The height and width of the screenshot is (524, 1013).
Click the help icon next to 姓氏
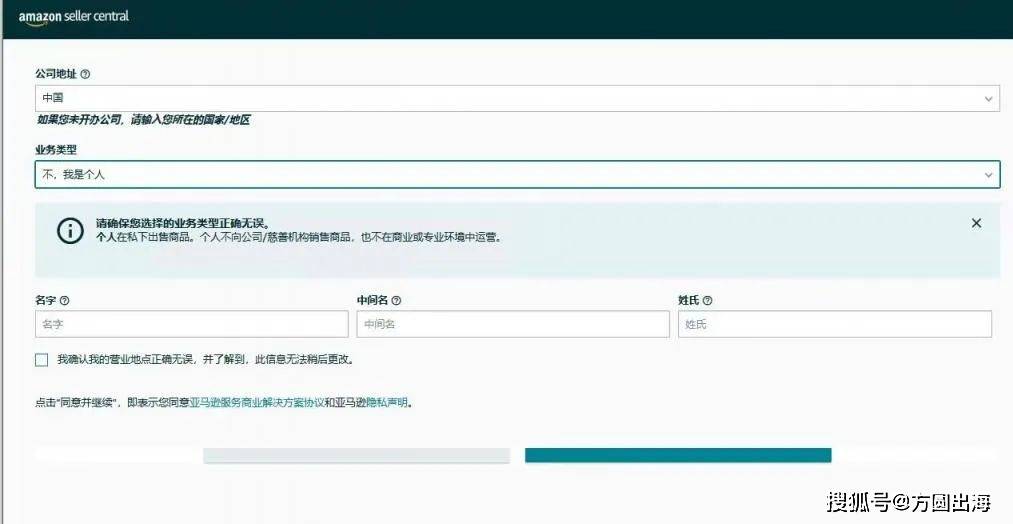pos(708,300)
